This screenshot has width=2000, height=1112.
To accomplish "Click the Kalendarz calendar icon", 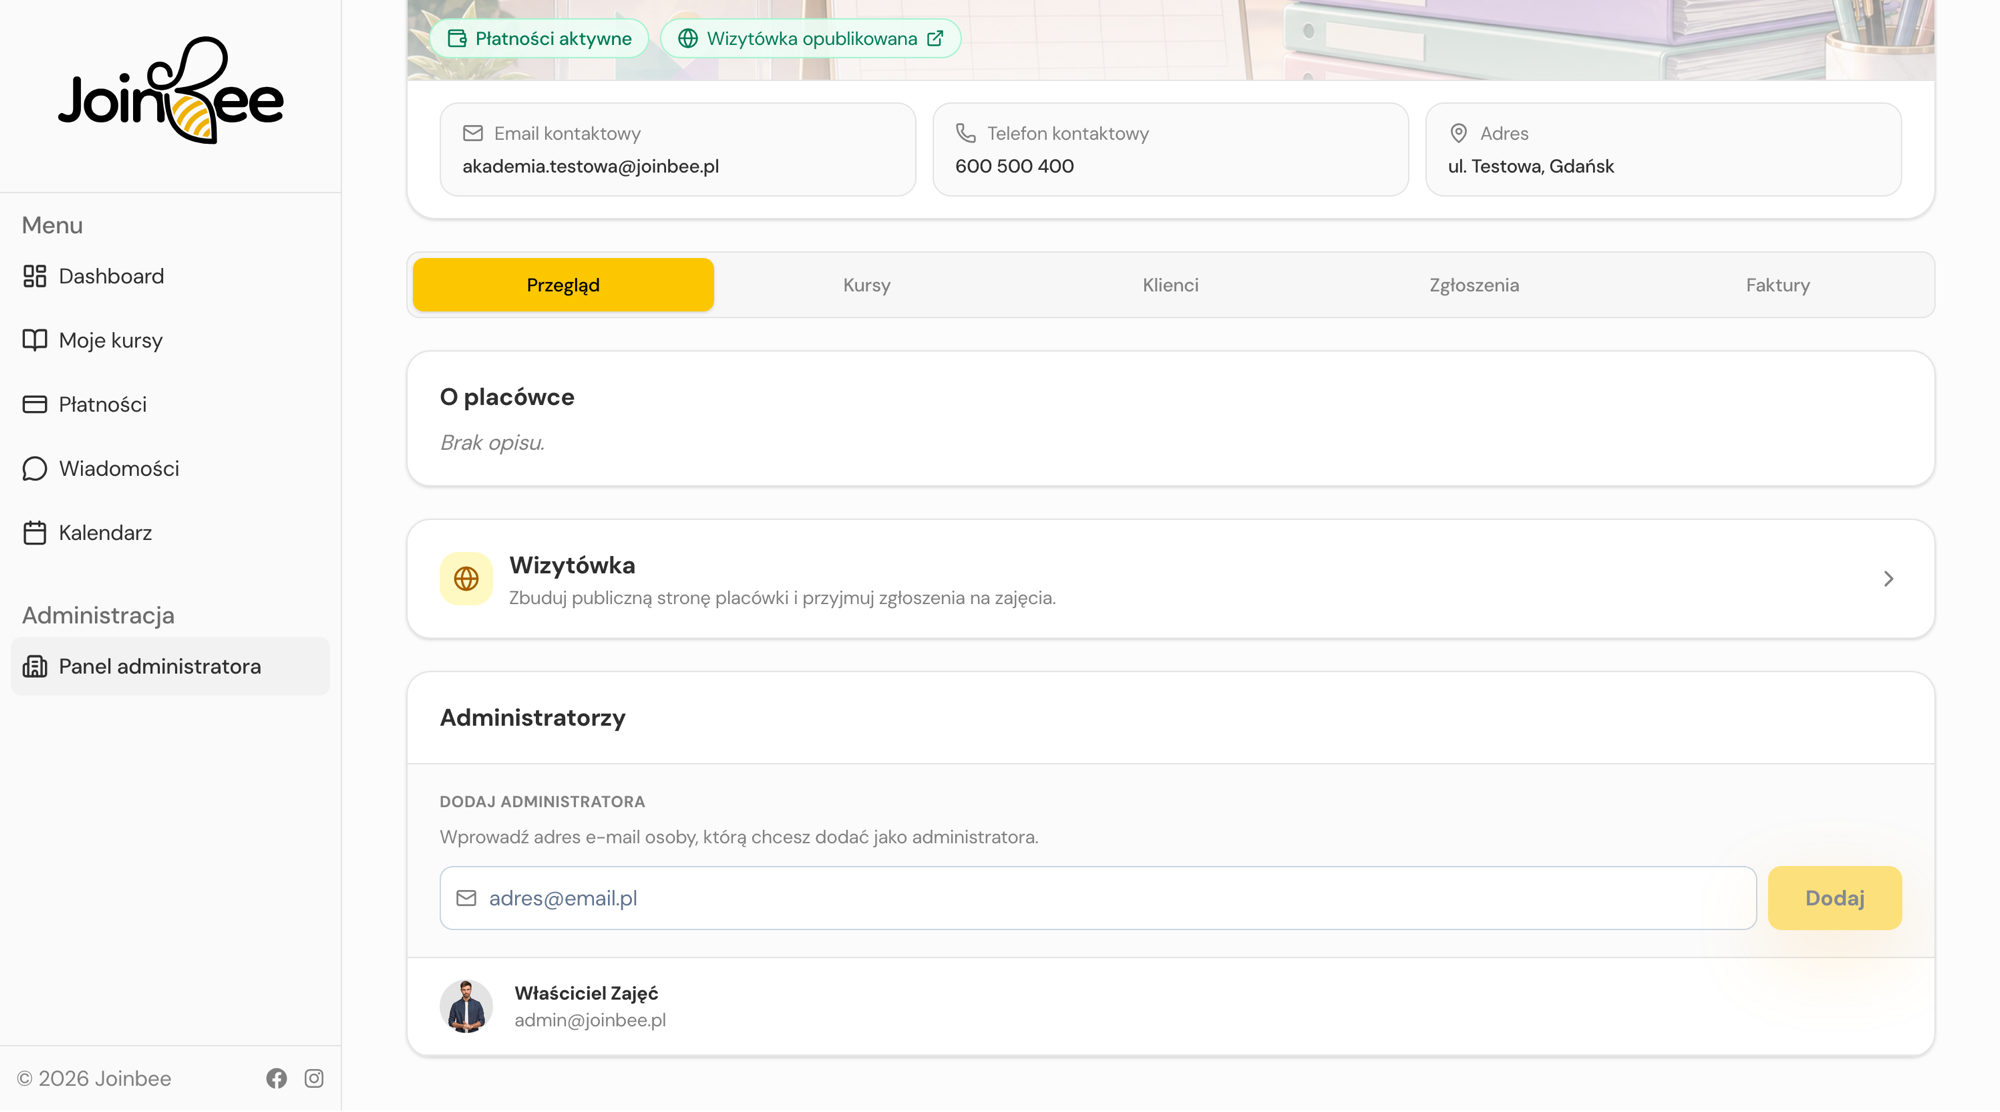I will [35, 532].
